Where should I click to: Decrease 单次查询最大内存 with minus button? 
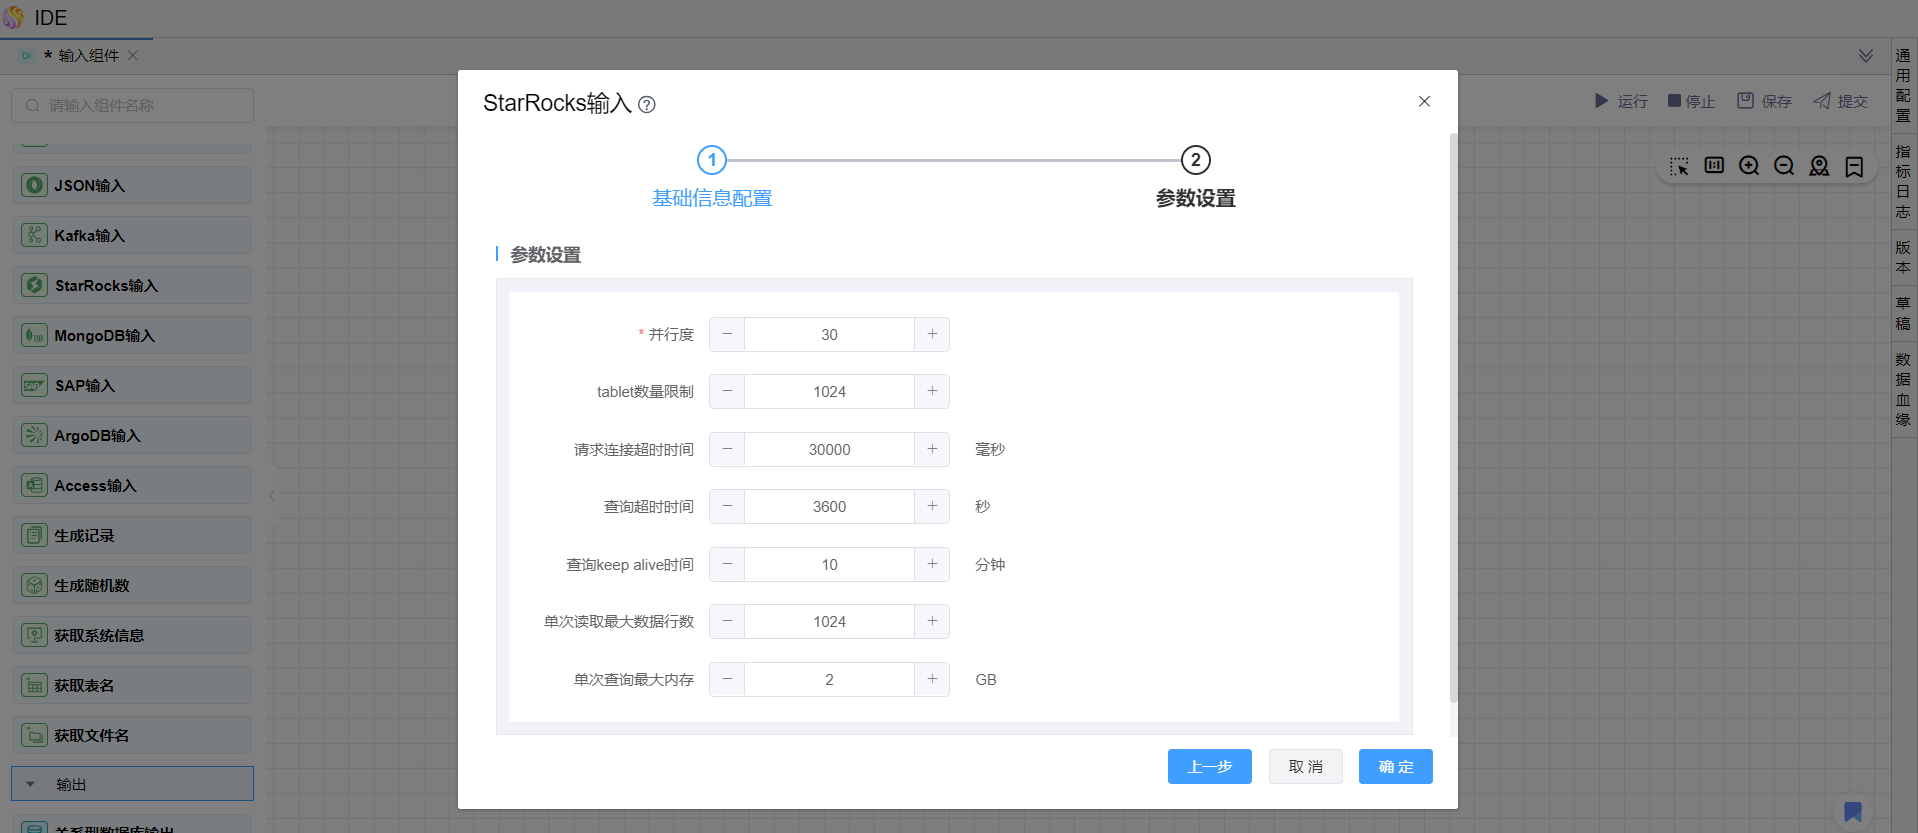727,680
